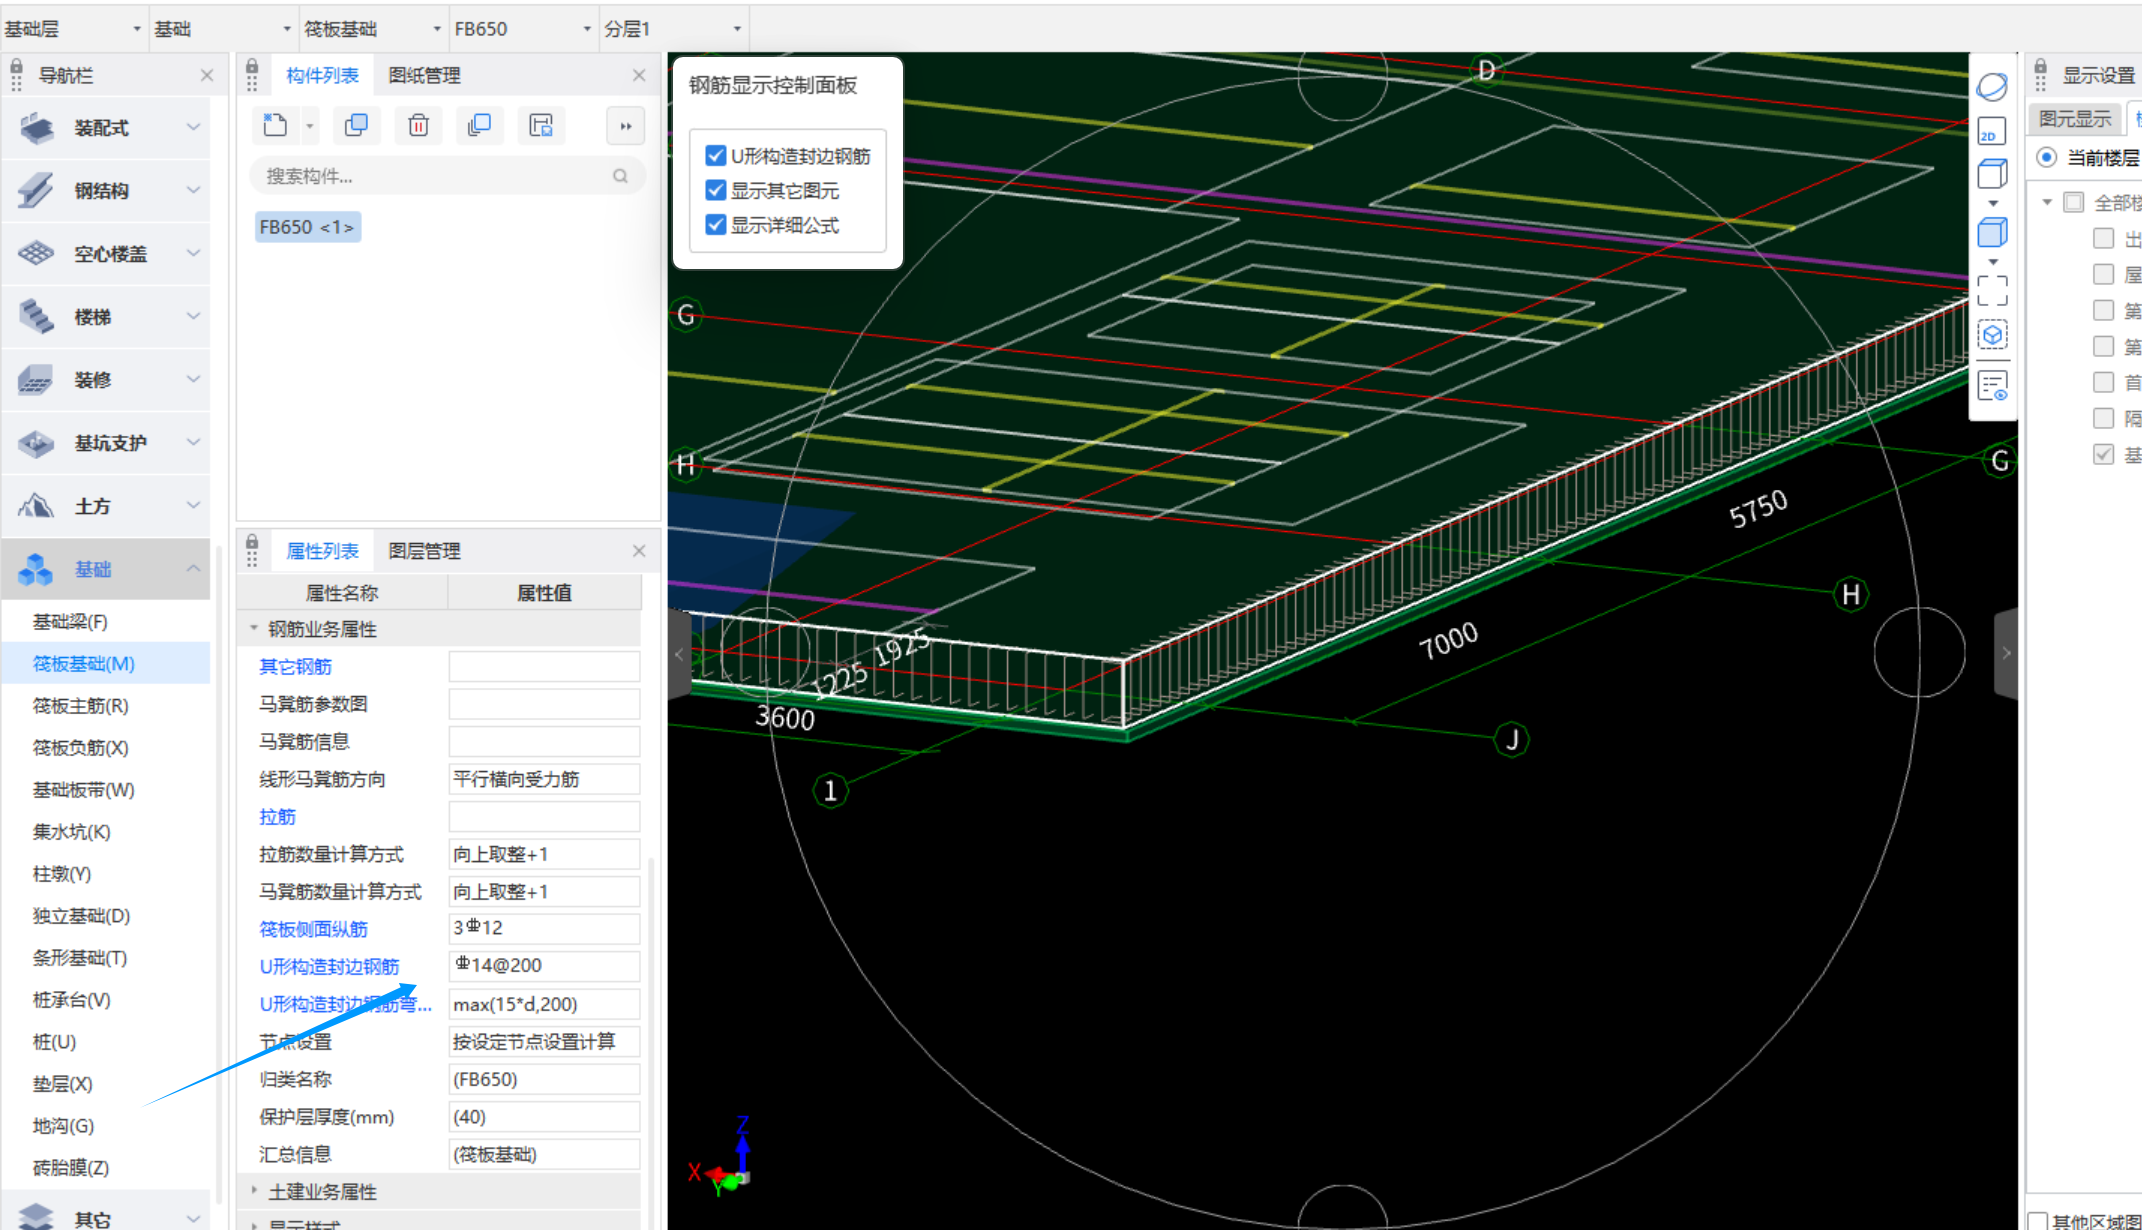
Task: Click the 搜索构件 search field
Action: click(435, 176)
